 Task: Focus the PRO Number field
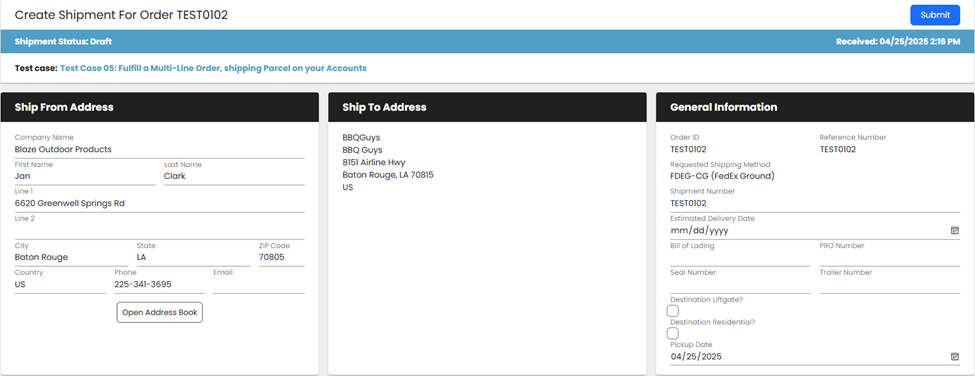coord(890,258)
